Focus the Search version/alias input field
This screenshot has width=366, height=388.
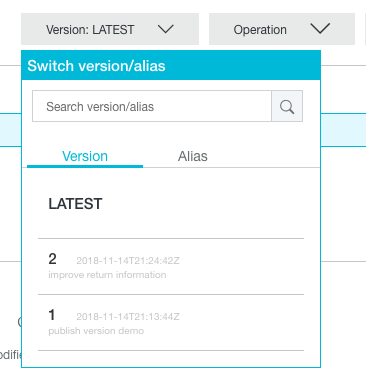pyautogui.click(x=152, y=106)
